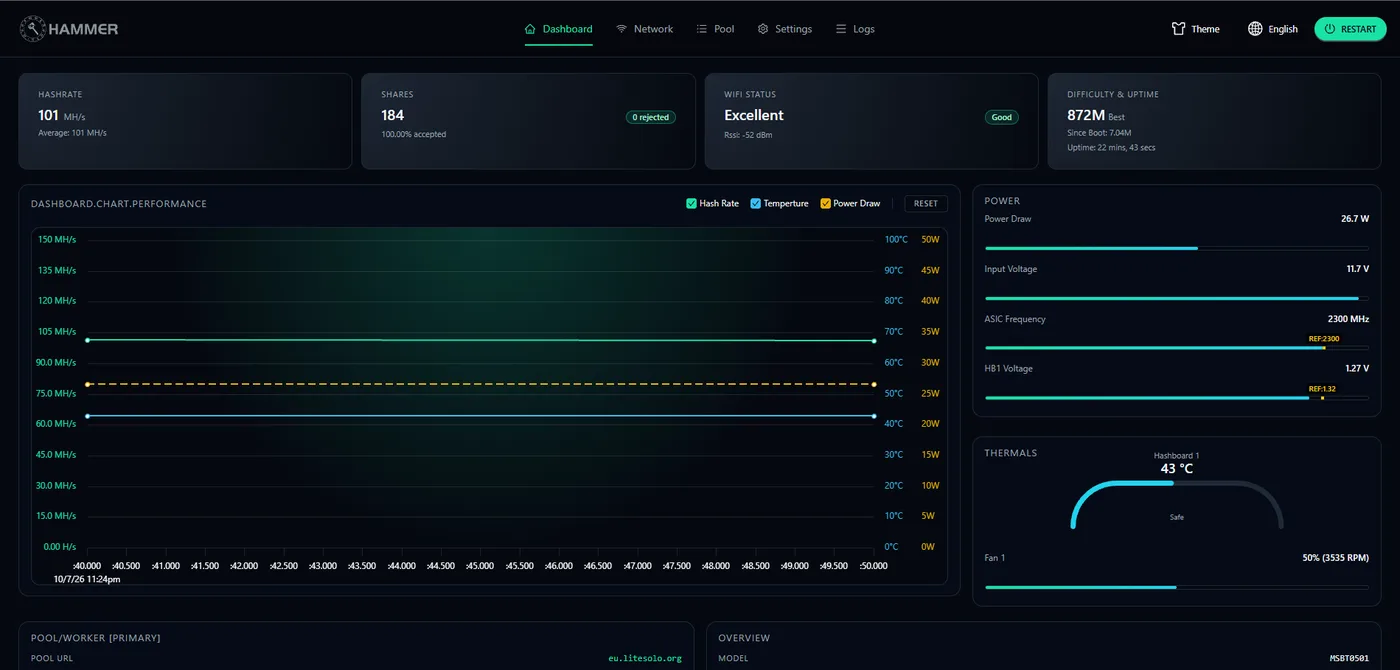Toggle the Power Draw checkbox
Viewport: 1400px width, 670px height.
[x=825, y=203]
